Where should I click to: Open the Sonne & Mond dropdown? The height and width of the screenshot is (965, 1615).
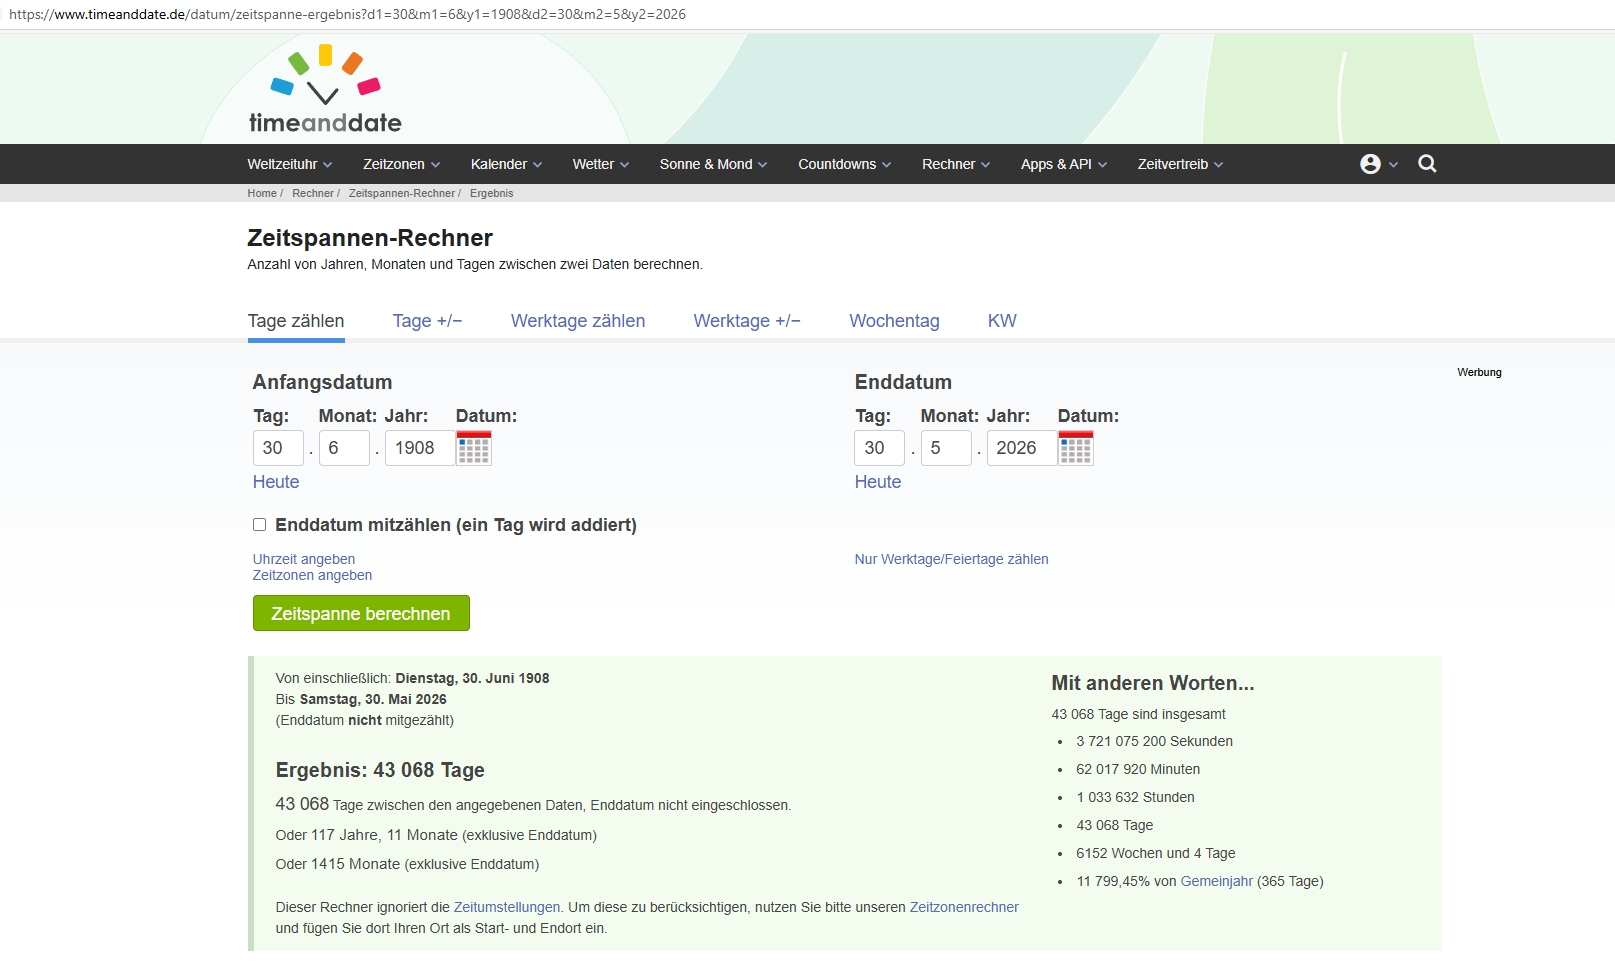pos(713,164)
